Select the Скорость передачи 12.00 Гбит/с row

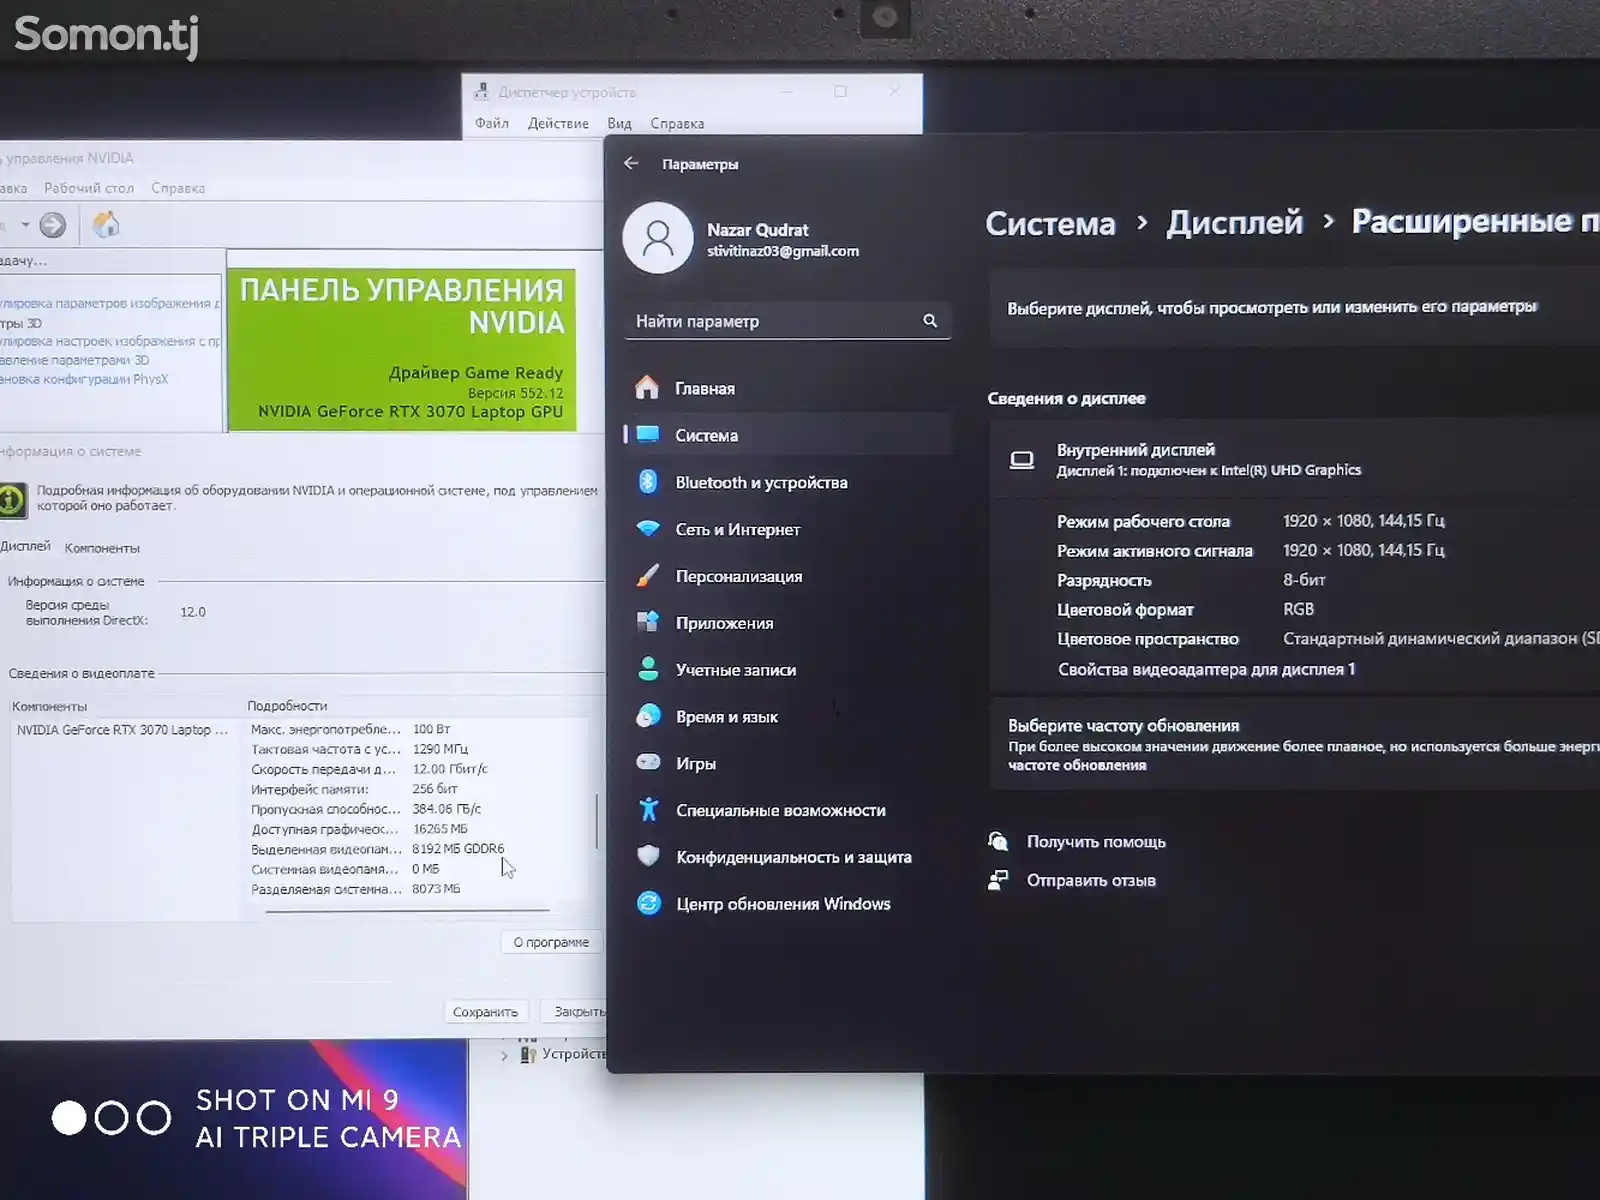tap(370, 769)
